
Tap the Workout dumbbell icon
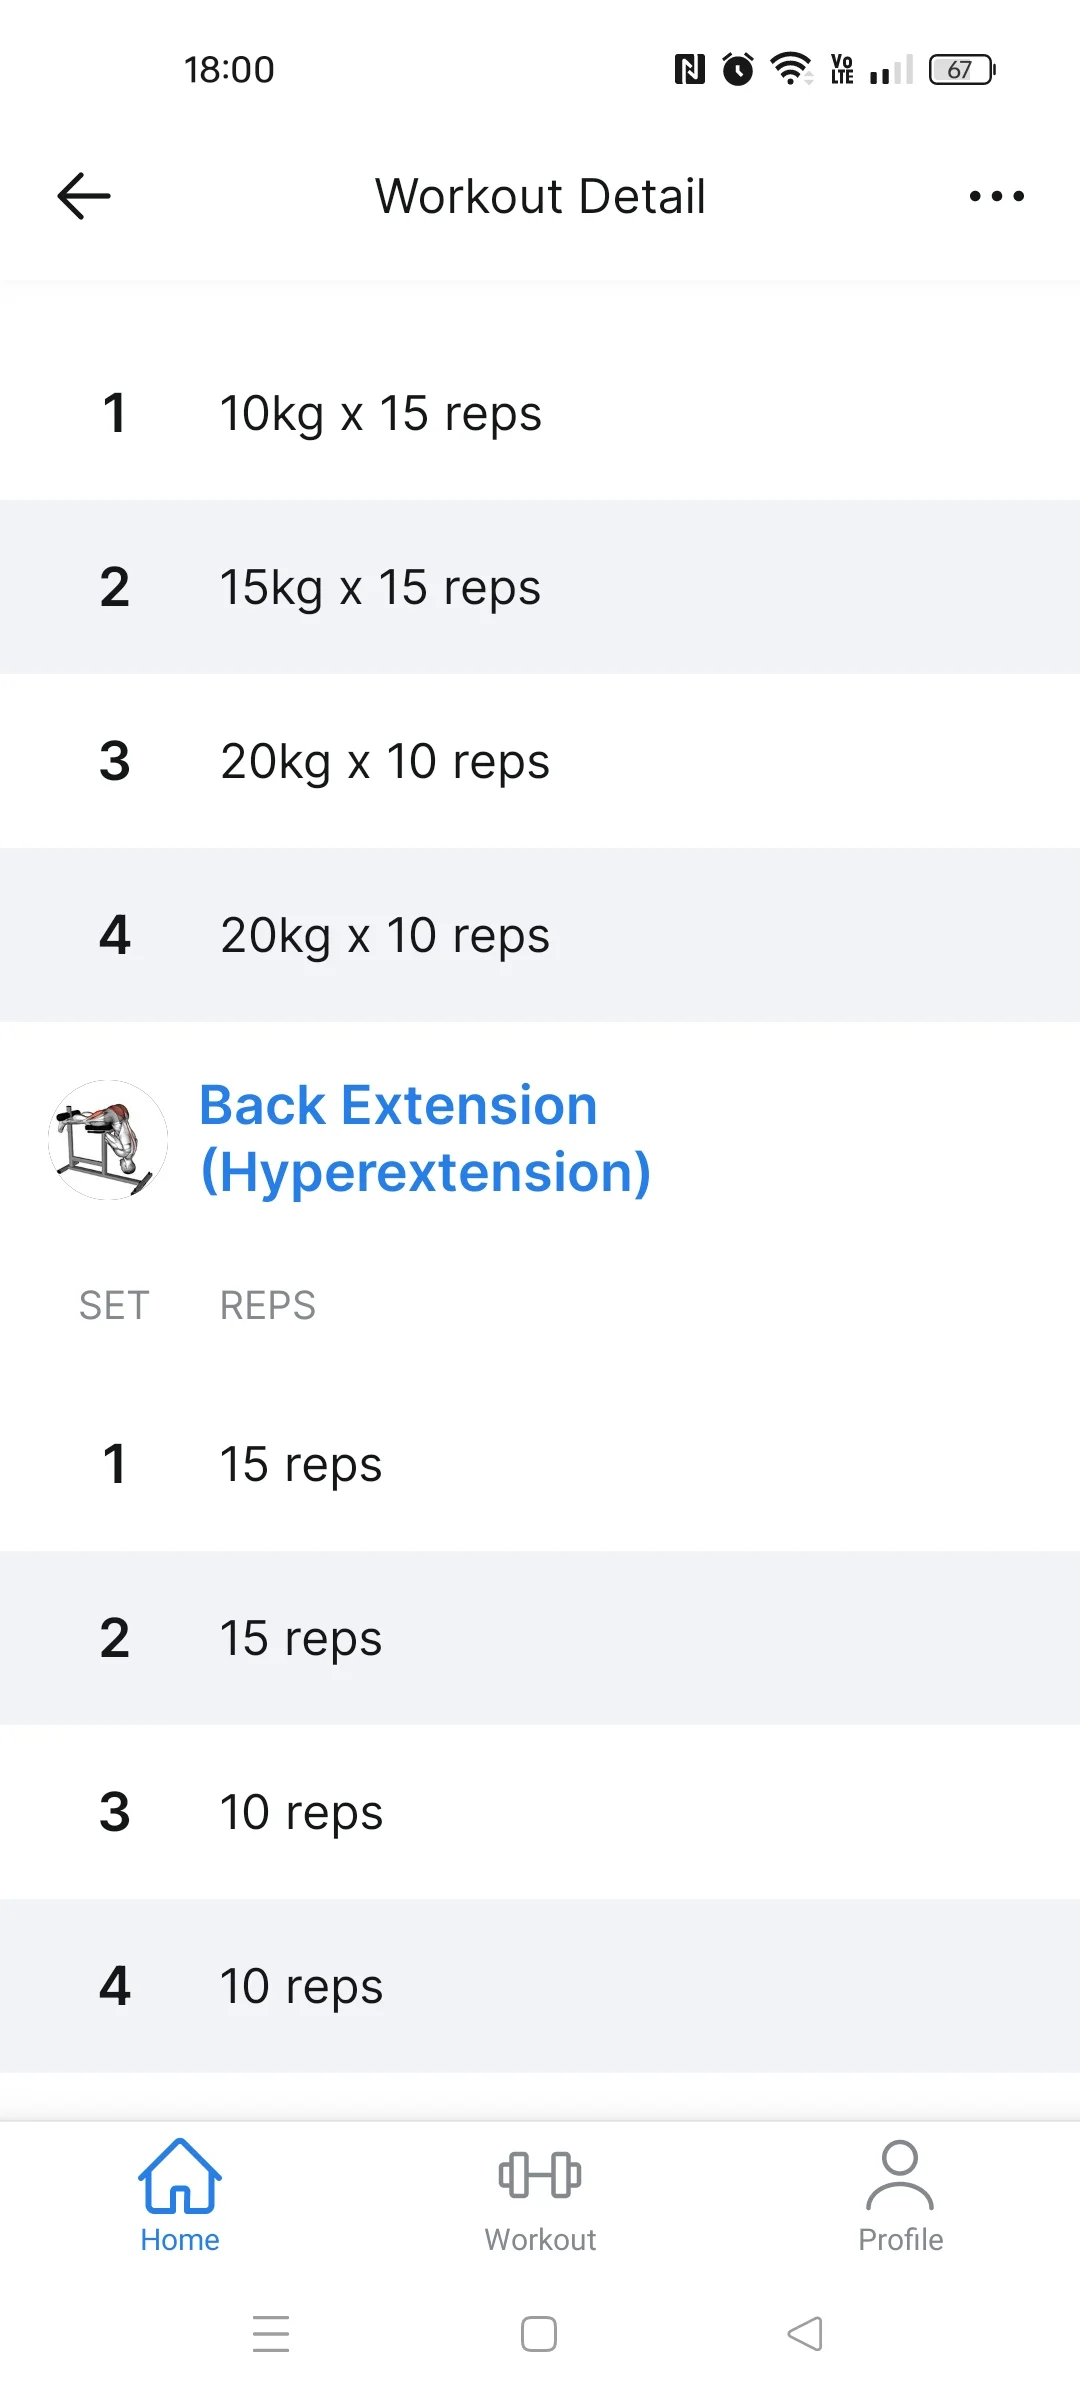point(540,2176)
